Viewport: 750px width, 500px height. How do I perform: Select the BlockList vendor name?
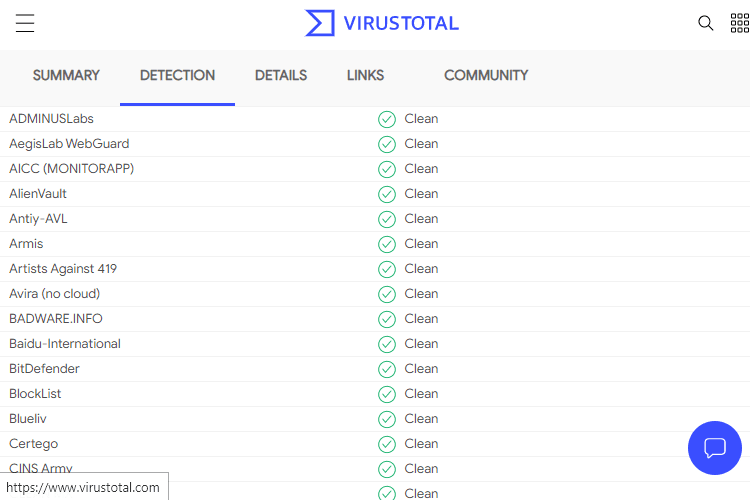pyautogui.click(x=35, y=394)
